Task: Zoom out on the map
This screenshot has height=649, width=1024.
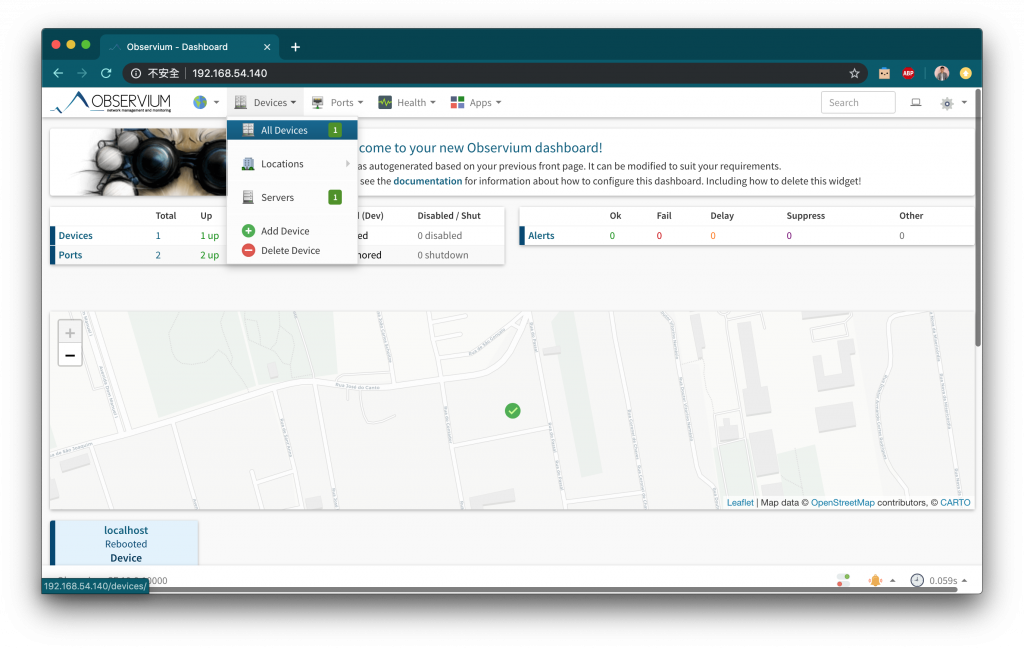Action: [x=70, y=355]
